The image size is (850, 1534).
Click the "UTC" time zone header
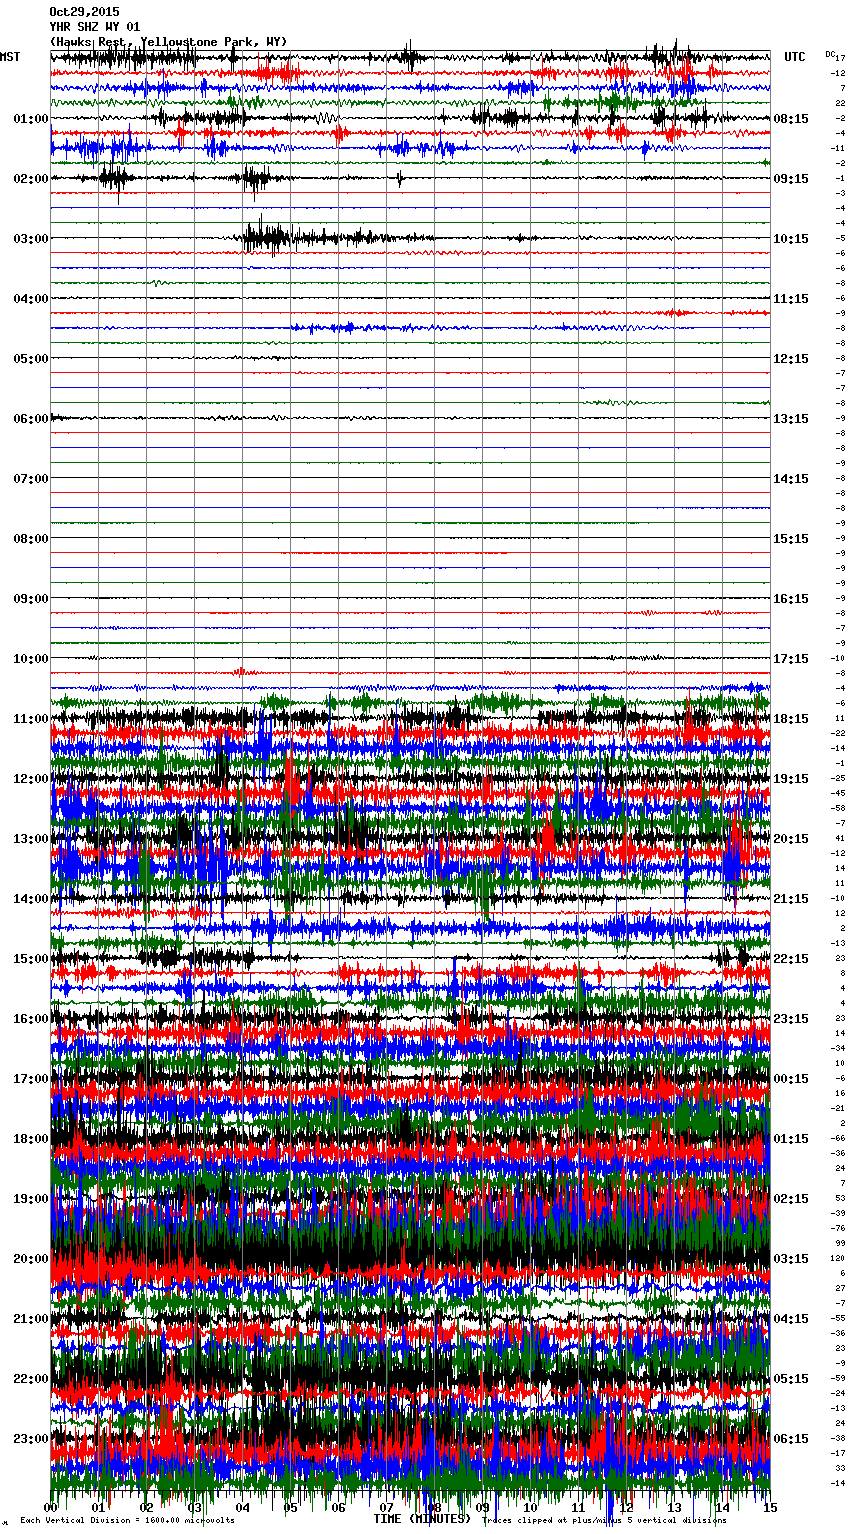pyautogui.click(x=795, y=57)
